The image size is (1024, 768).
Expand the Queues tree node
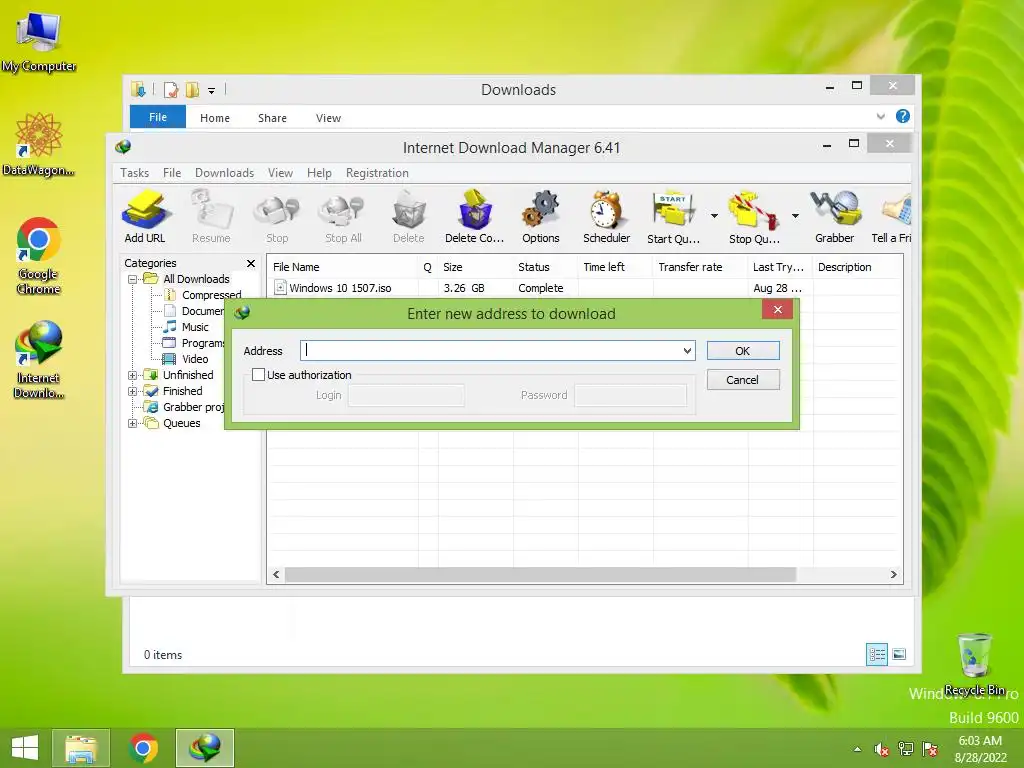click(x=133, y=424)
